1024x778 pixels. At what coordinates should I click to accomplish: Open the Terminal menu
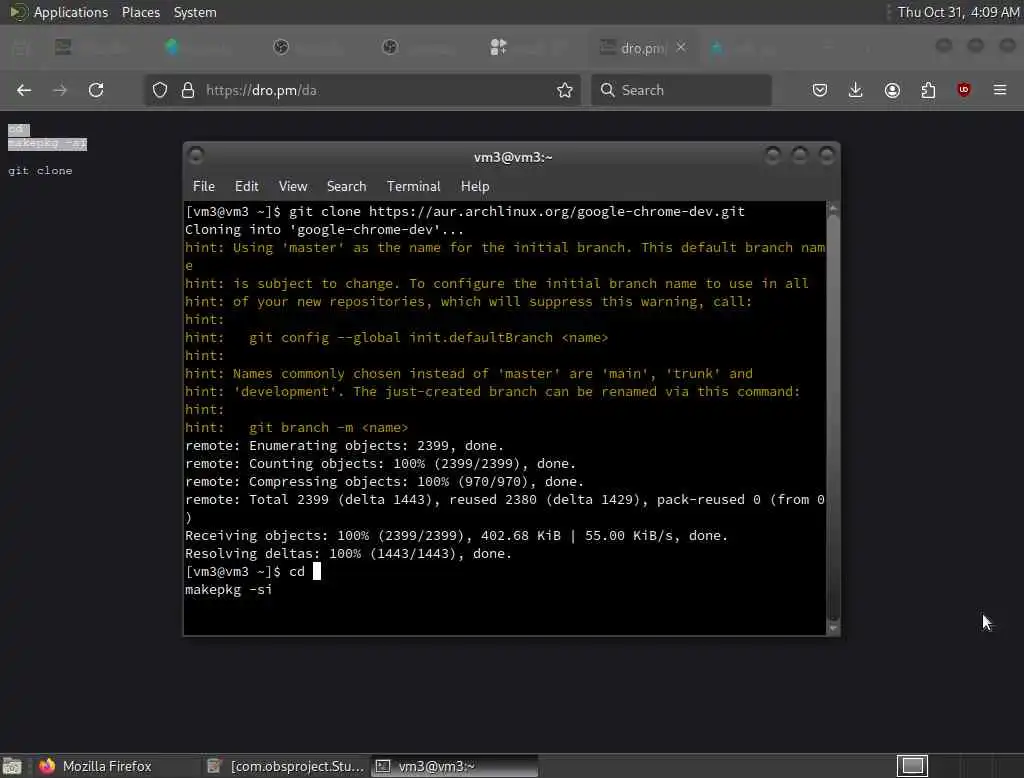point(413,186)
